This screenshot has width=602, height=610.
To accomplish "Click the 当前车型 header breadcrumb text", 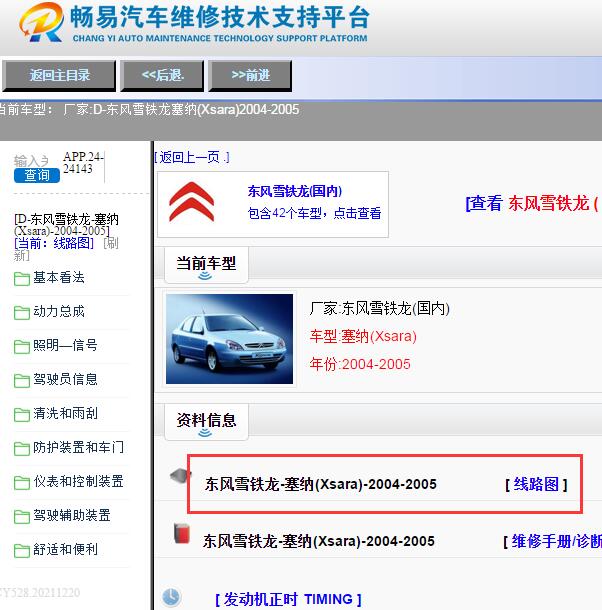I will pos(148,110).
